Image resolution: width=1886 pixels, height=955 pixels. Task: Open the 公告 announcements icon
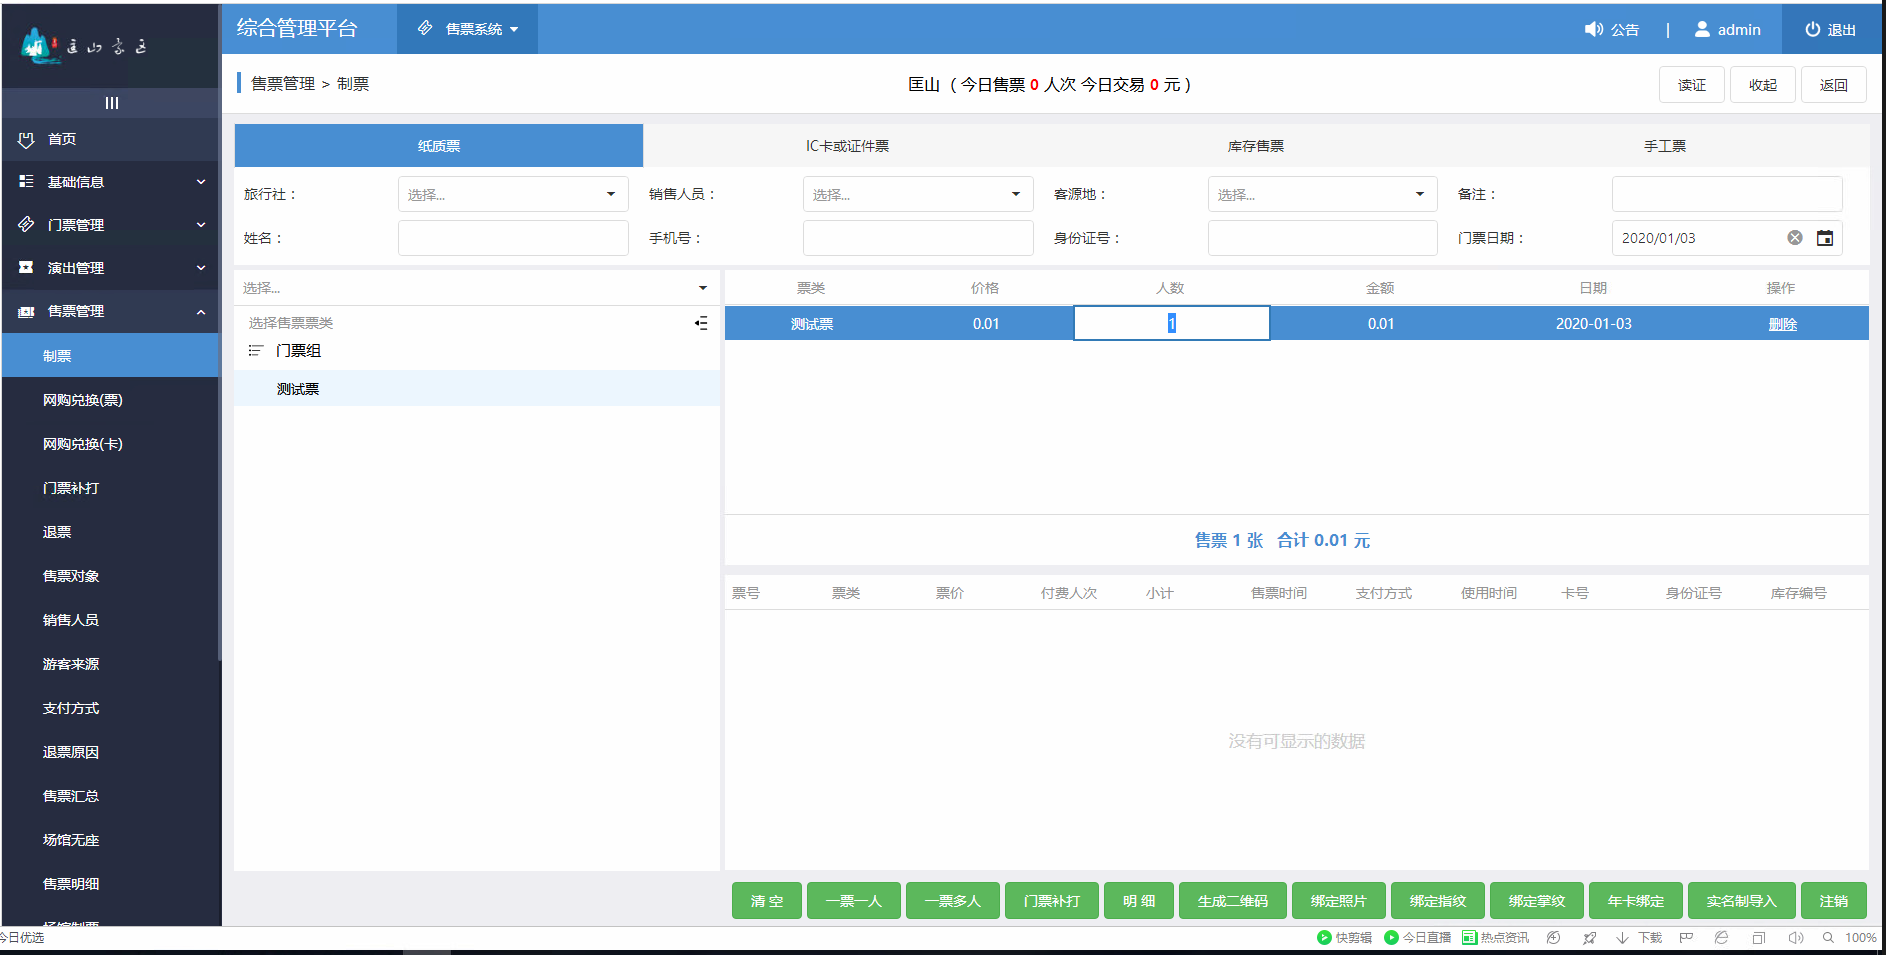[1594, 29]
